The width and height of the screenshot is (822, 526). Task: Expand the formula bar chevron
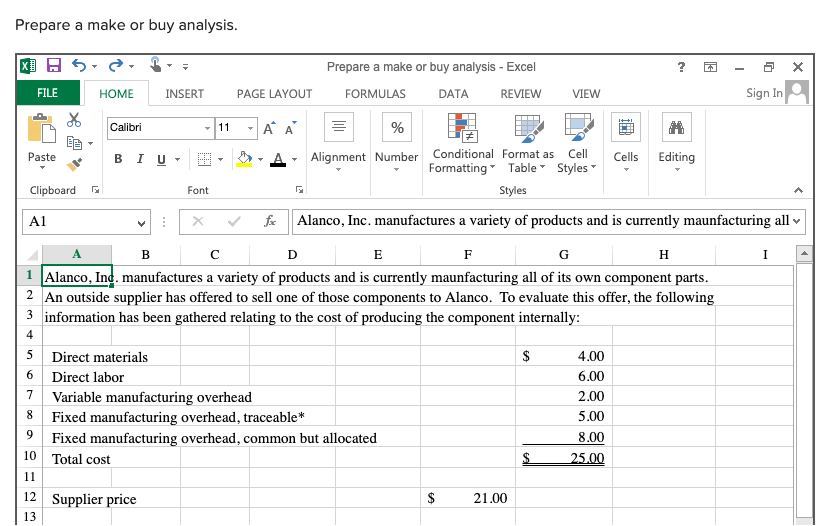pos(797,221)
